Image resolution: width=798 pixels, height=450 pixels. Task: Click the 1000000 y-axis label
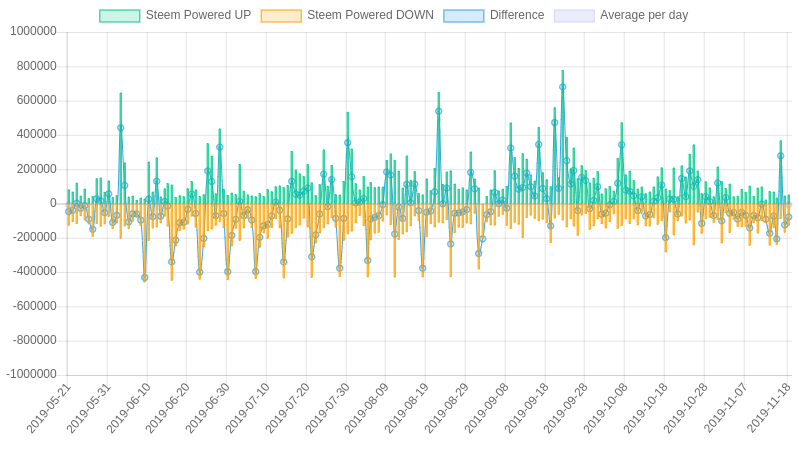pos(33,32)
